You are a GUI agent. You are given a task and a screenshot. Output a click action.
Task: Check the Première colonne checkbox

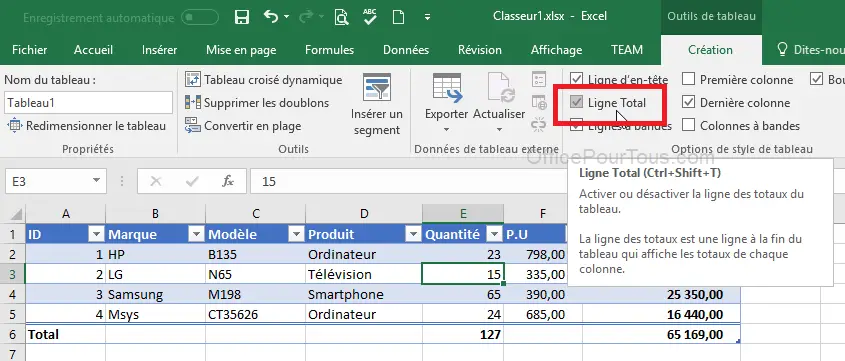[x=688, y=80]
